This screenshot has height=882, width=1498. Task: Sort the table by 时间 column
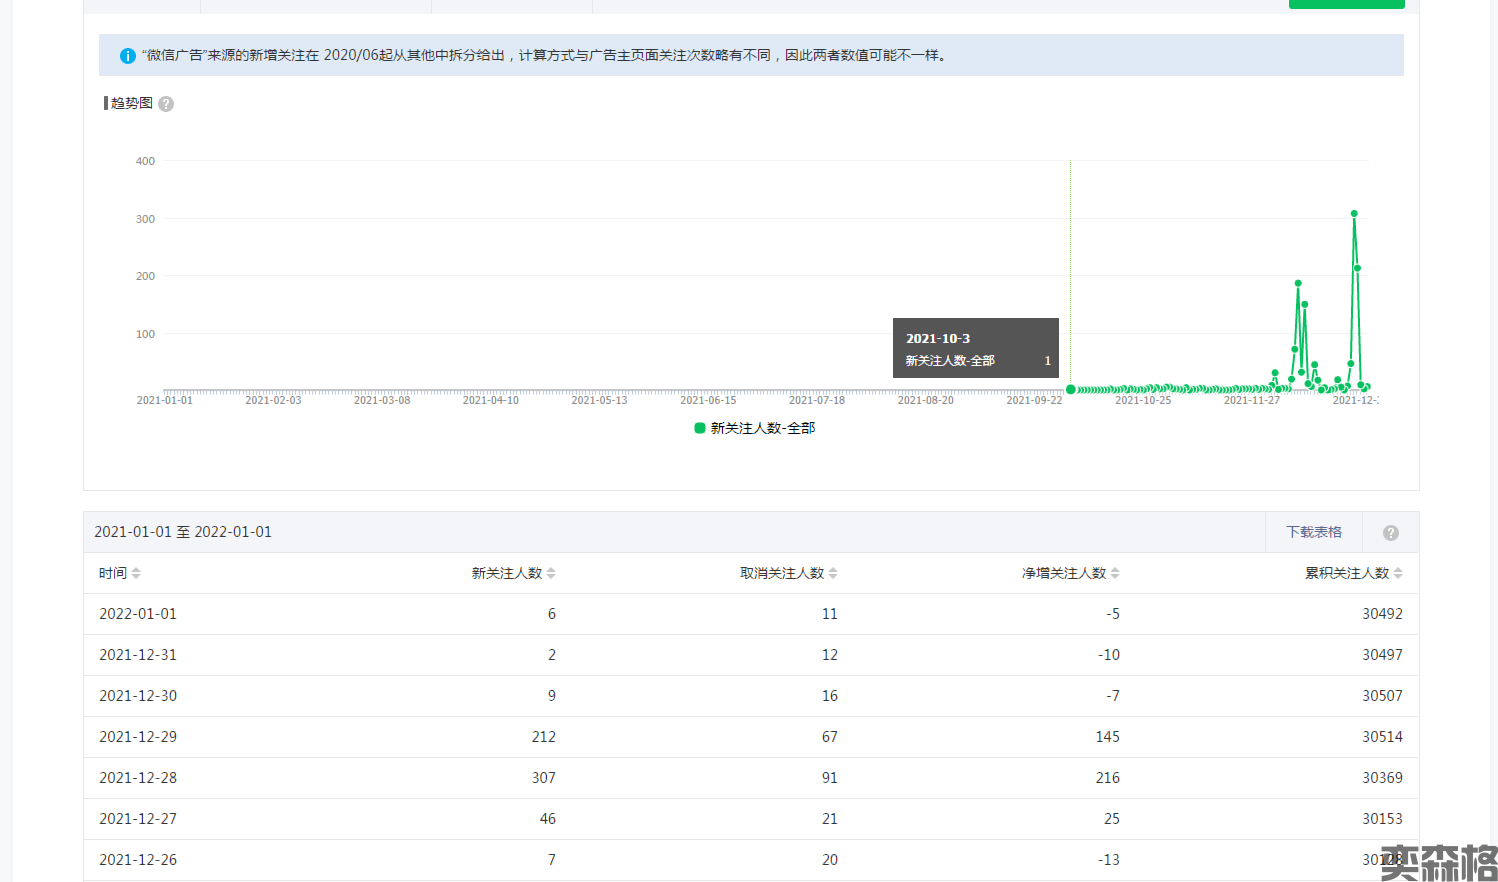tap(136, 573)
